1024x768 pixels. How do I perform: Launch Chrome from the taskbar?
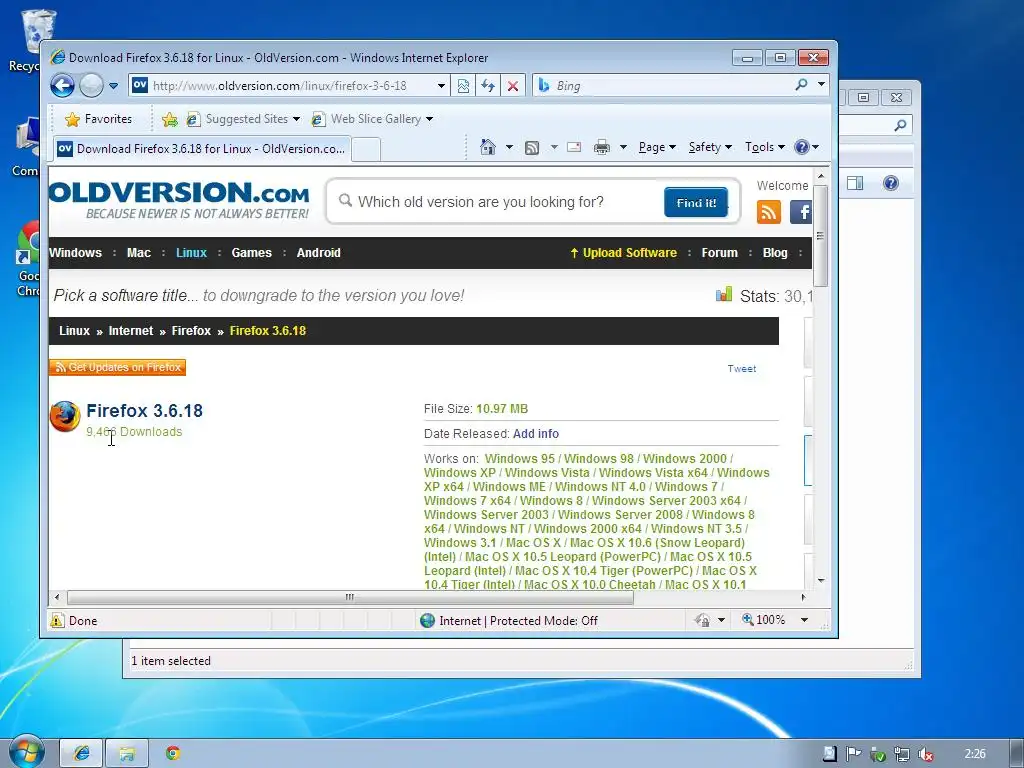(x=173, y=753)
